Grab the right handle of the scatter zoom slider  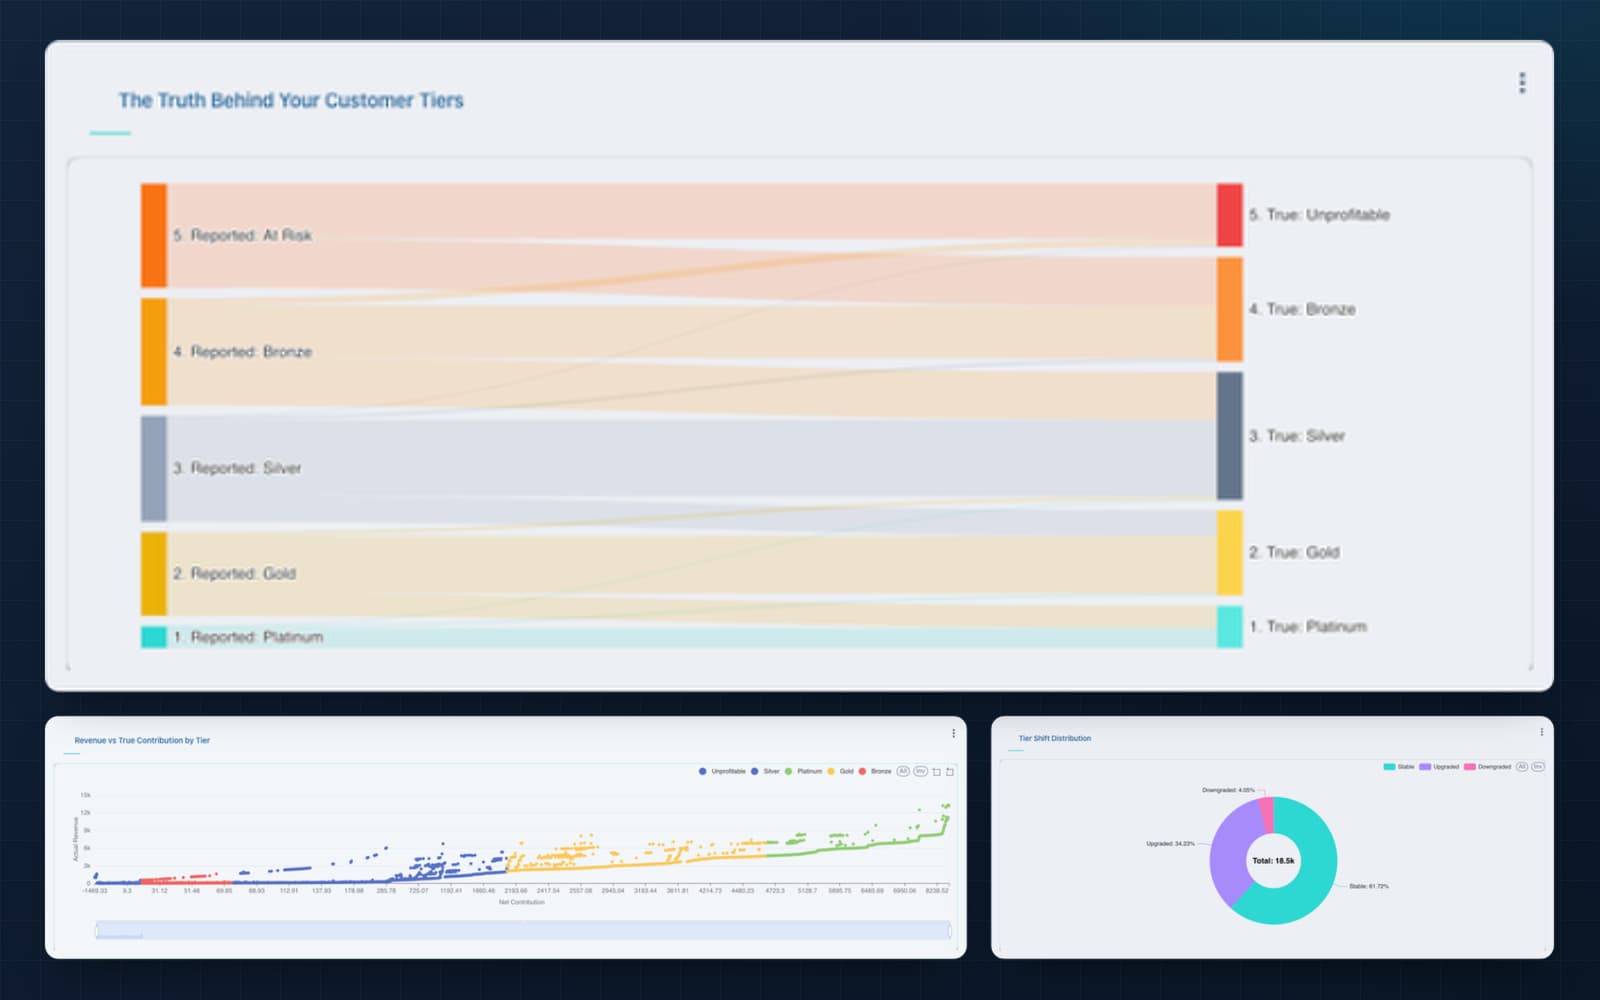tap(949, 931)
